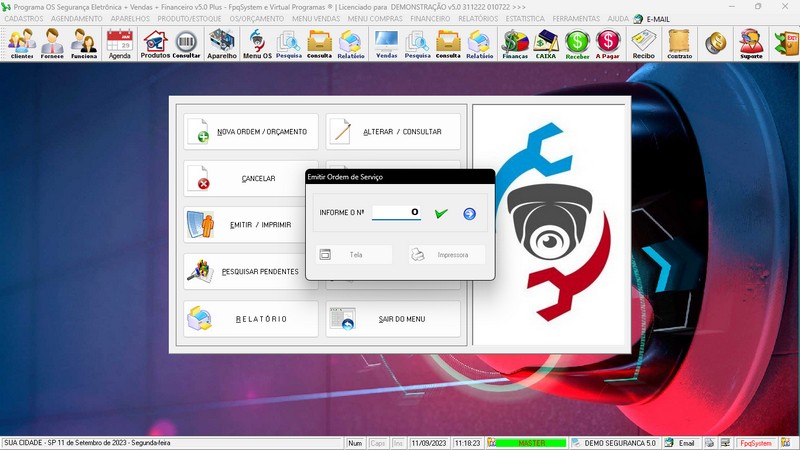Image resolution: width=800 pixels, height=450 pixels.
Task: Click the blue arrow icon in dialog
Action: click(x=469, y=214)
